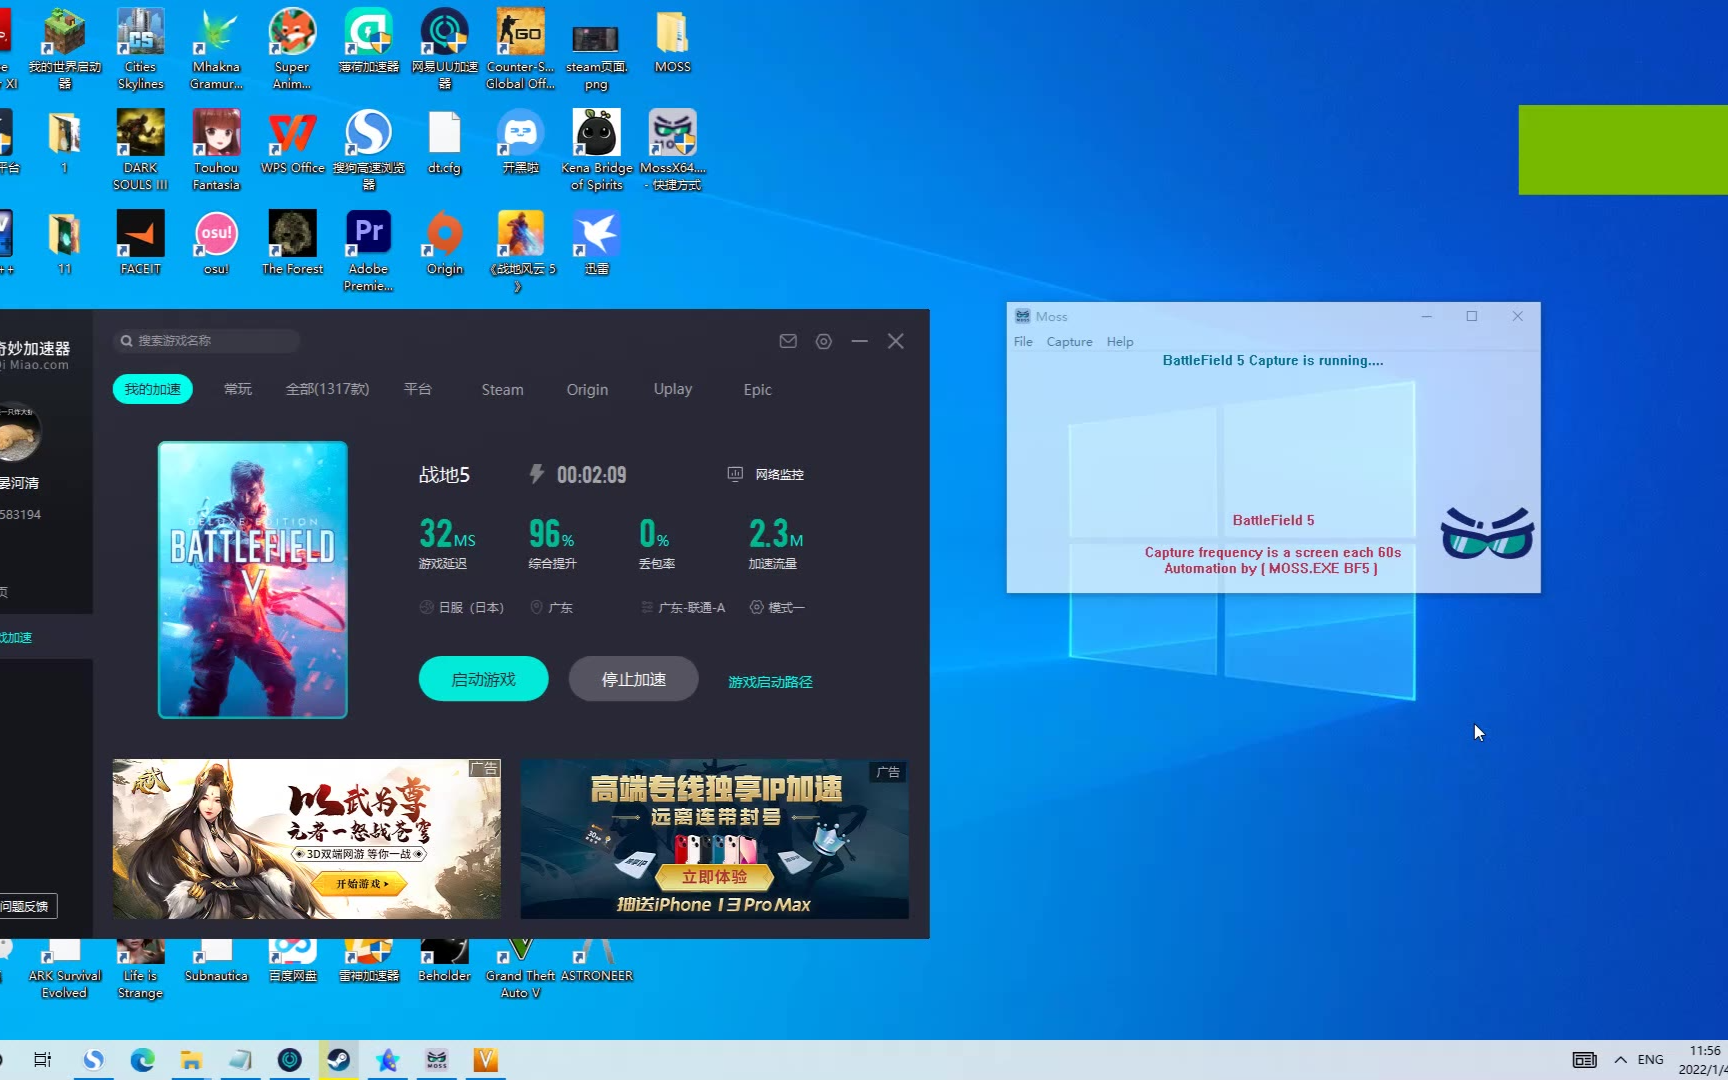Image resolution: width=1728 pixels, height=1080 pixels.
Task: Select the 我的加速 tab
Action: click(153, 389)
